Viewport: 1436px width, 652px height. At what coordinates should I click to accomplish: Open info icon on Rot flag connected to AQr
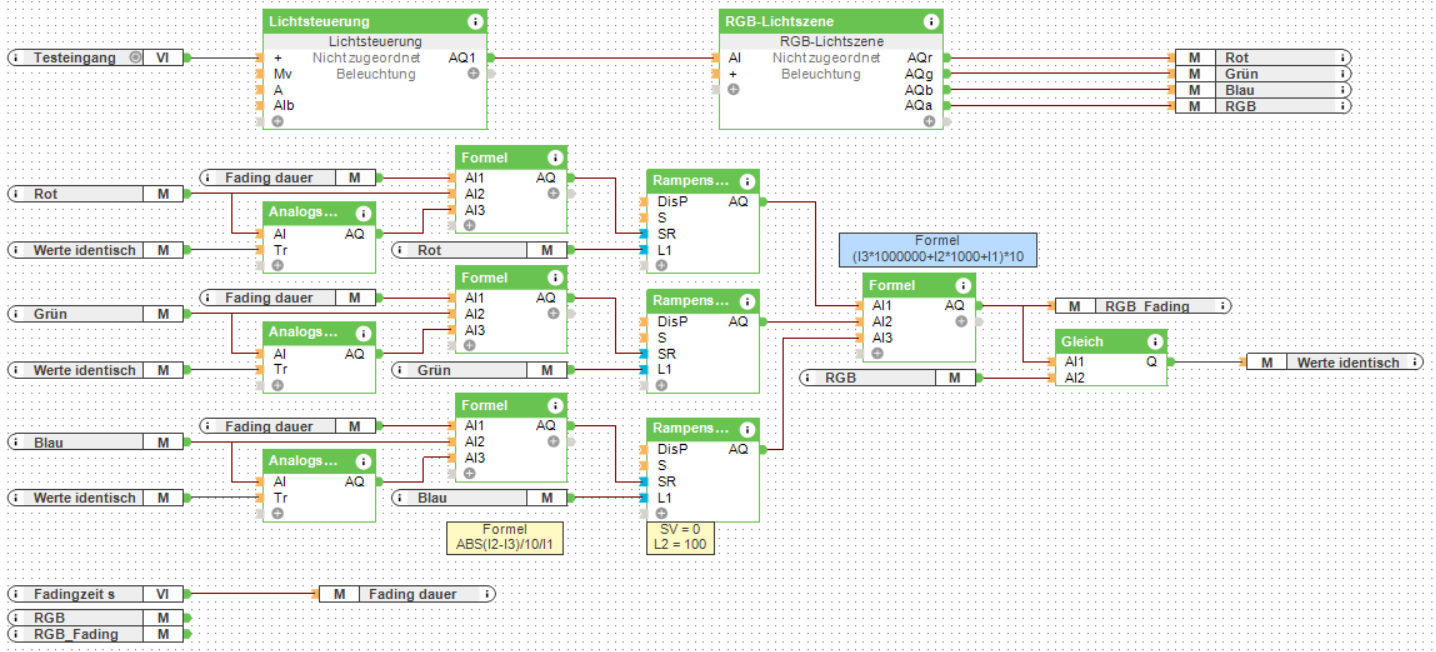1343,58
